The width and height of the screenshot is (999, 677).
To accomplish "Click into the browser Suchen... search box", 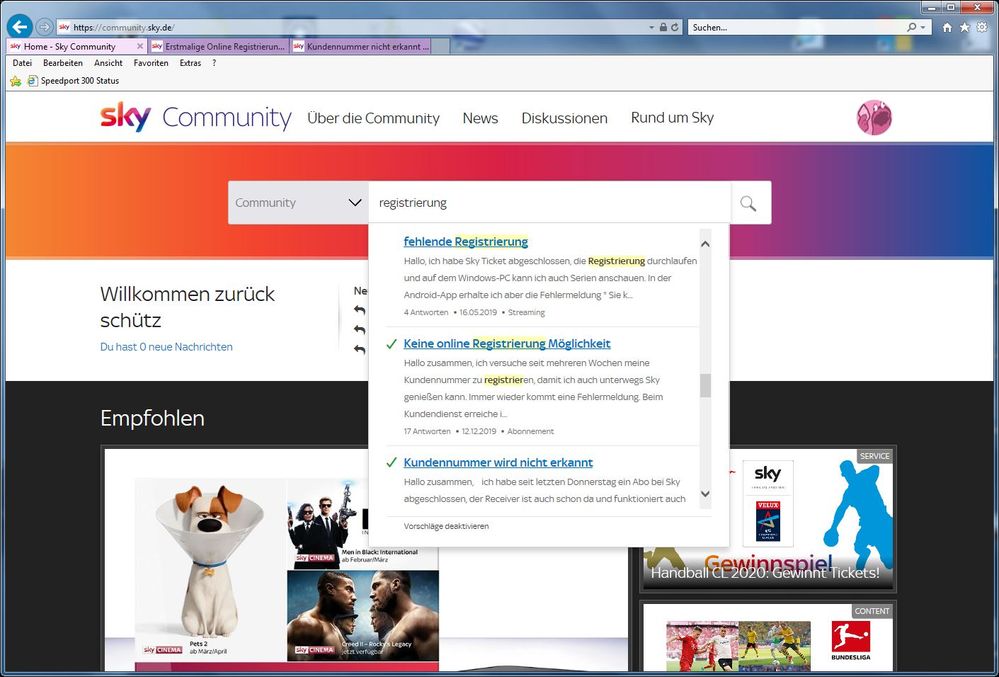I will pyautogui.click(x=796, y=27).
